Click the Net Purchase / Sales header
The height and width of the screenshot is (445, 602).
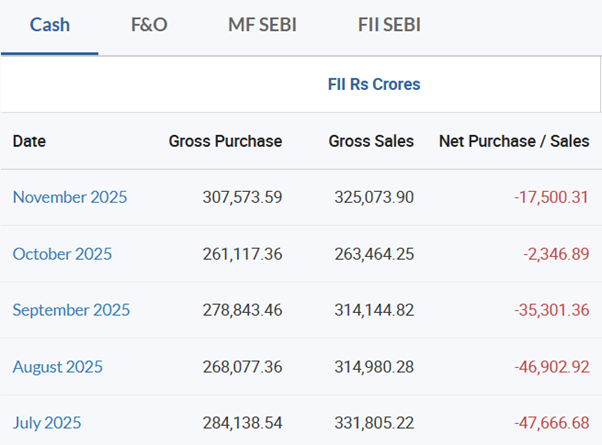click(514, 141)
